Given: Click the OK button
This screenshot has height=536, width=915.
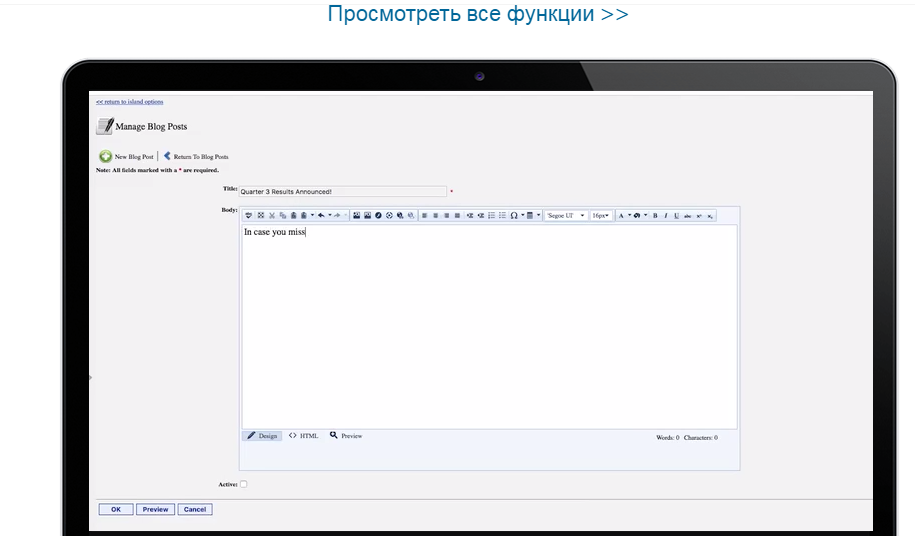Looking at the screenshot, I should click(x=116, y=509).
